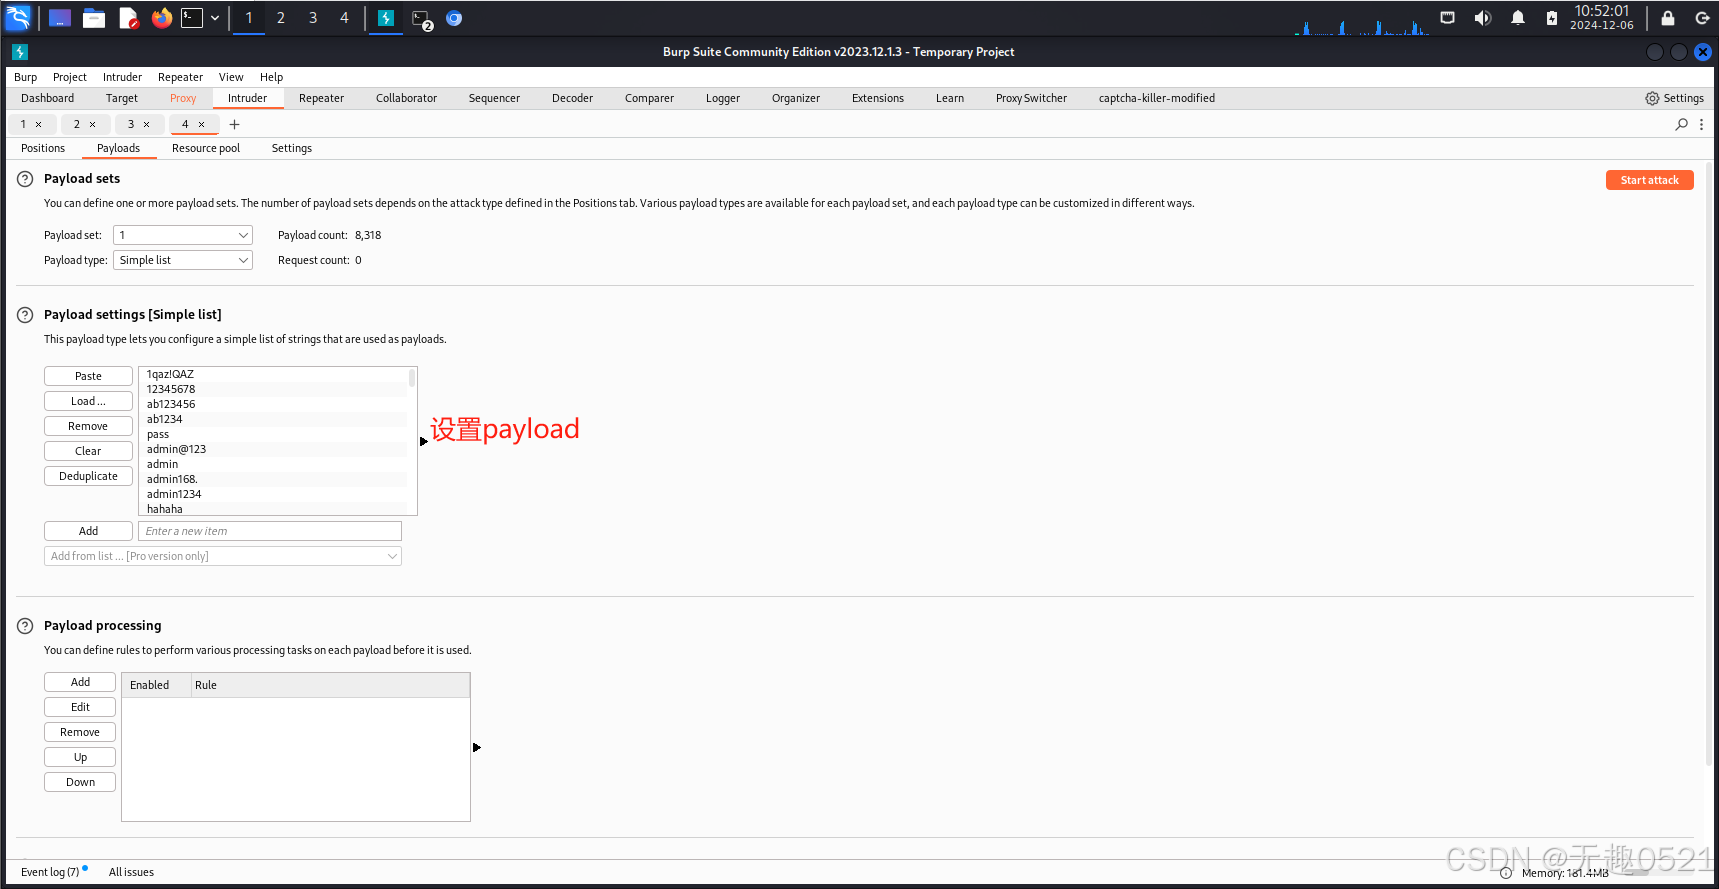Viewport: 1719px width, 889px height.
Task: Click the Enter a new item field
Action: (x=270, y=531)
